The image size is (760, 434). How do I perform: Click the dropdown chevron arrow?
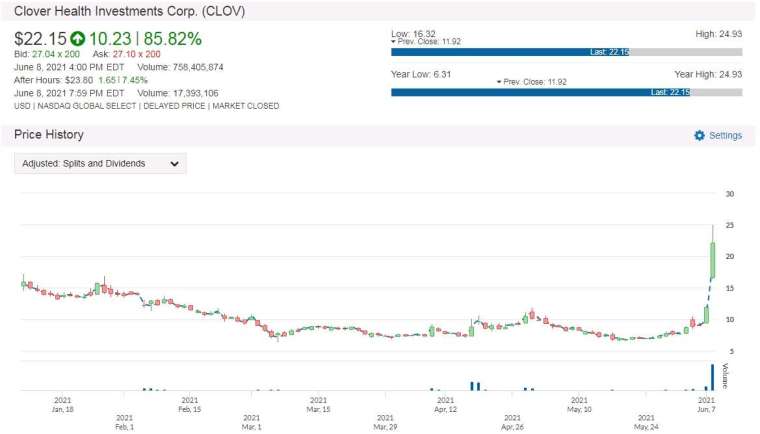[174, 164]
